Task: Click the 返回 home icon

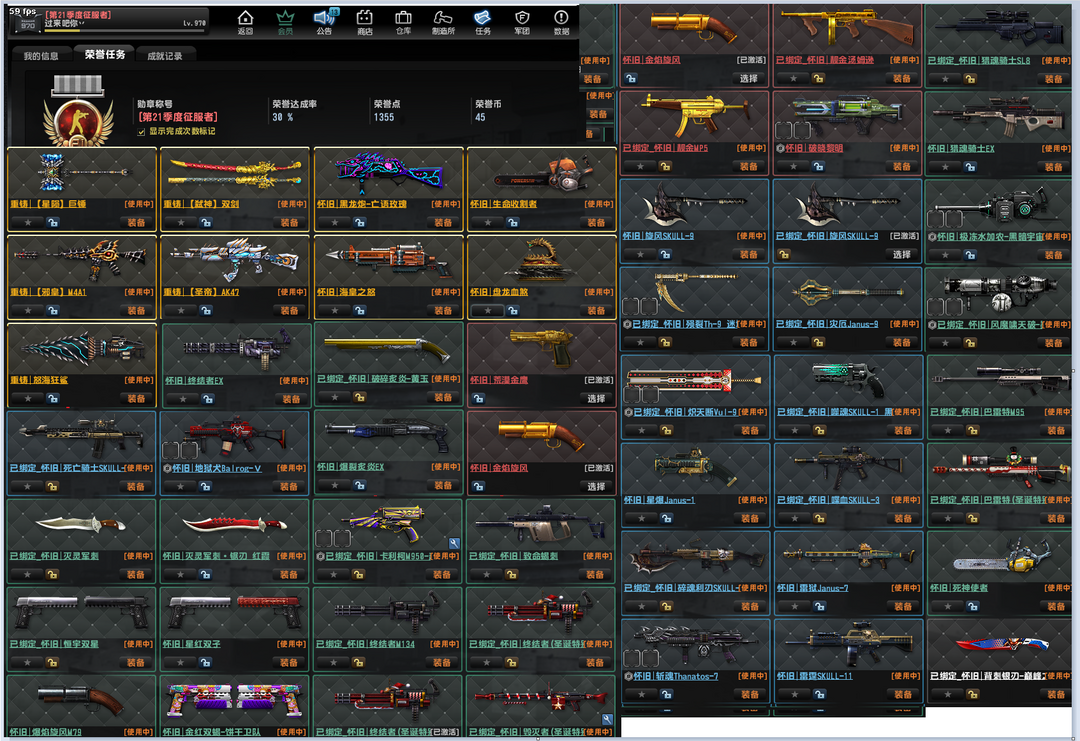Action: (245, 21)
